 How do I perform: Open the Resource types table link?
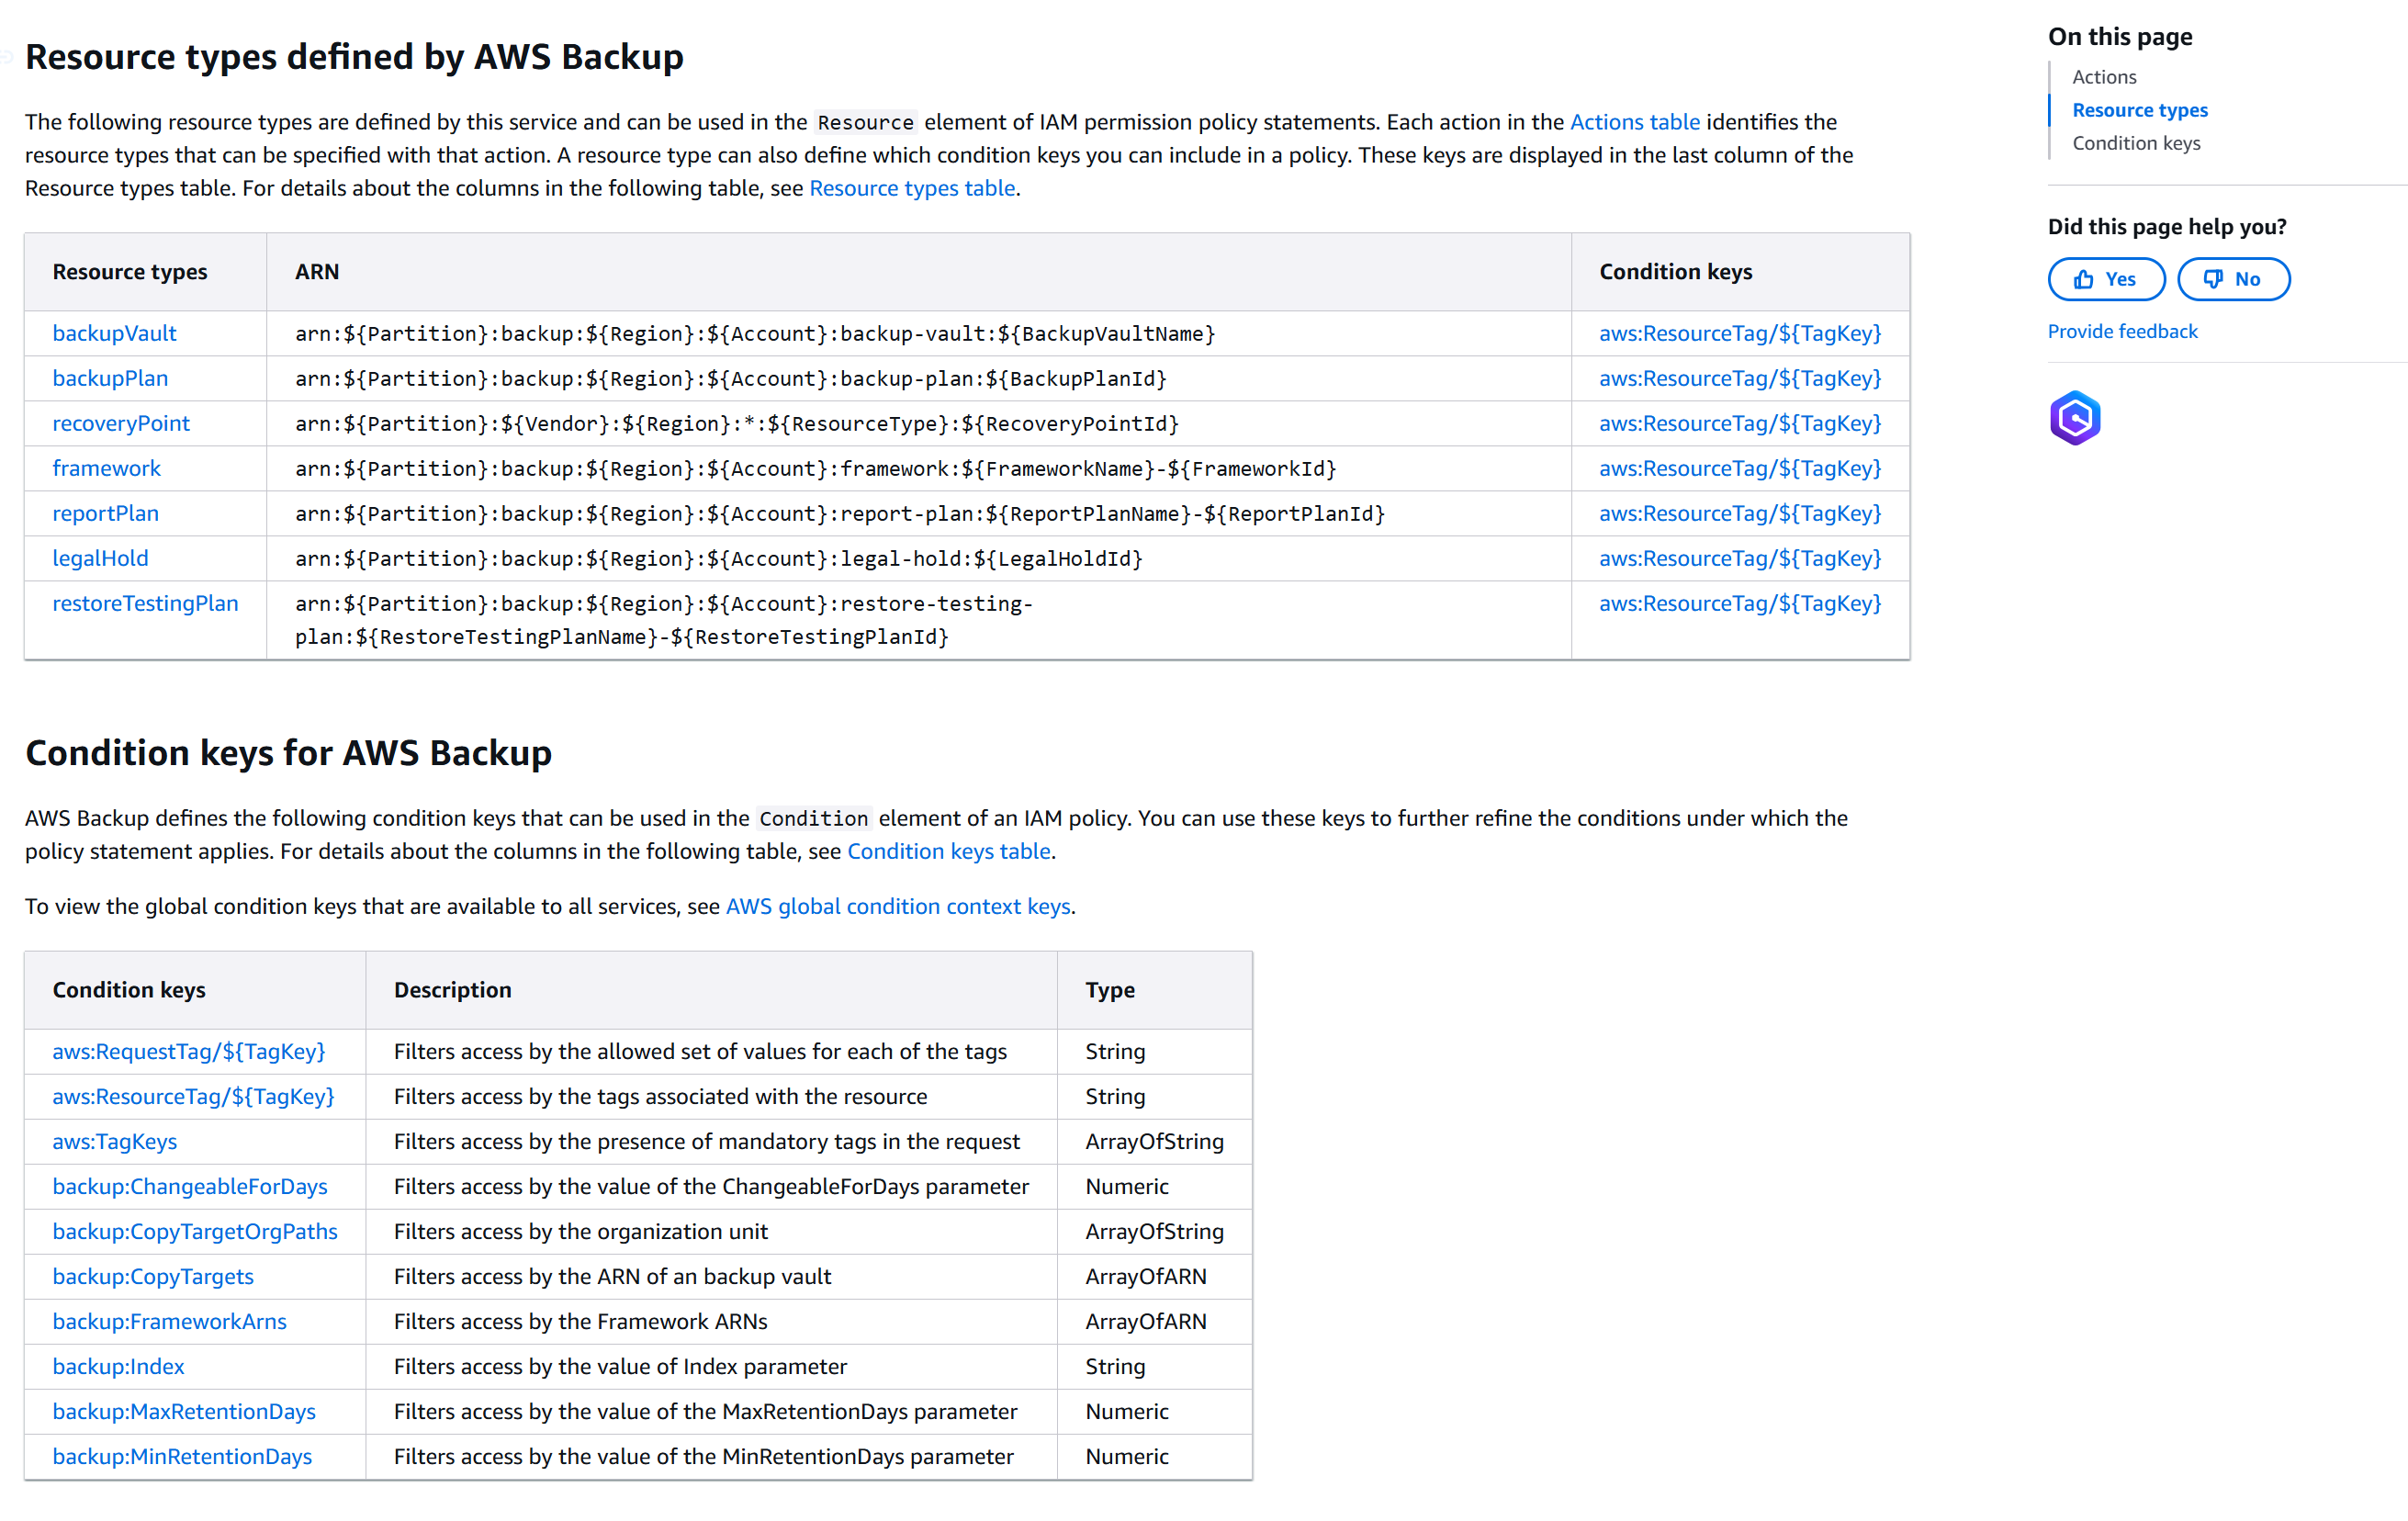pos(911,188)
